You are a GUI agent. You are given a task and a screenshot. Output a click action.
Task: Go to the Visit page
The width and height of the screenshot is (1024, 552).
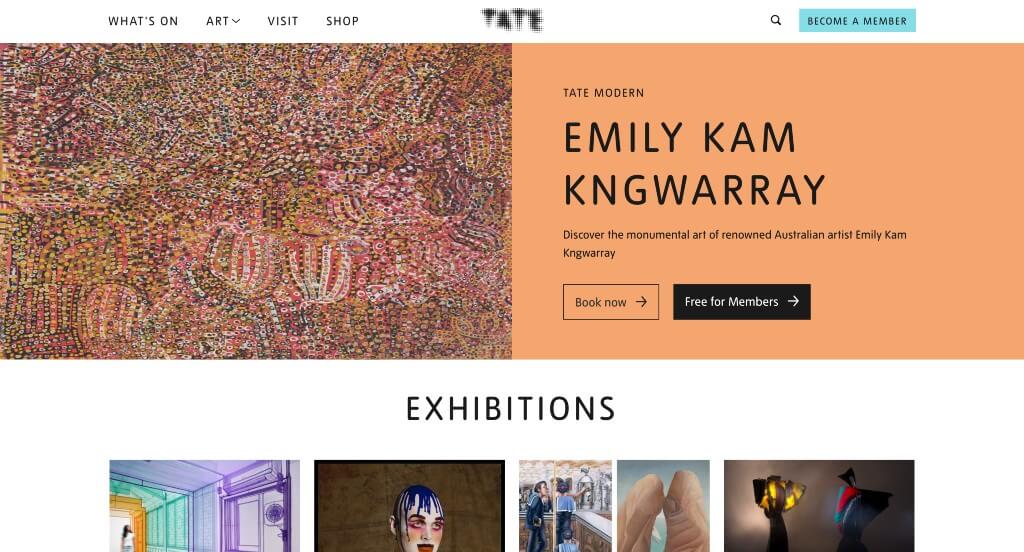coord(283,21)
